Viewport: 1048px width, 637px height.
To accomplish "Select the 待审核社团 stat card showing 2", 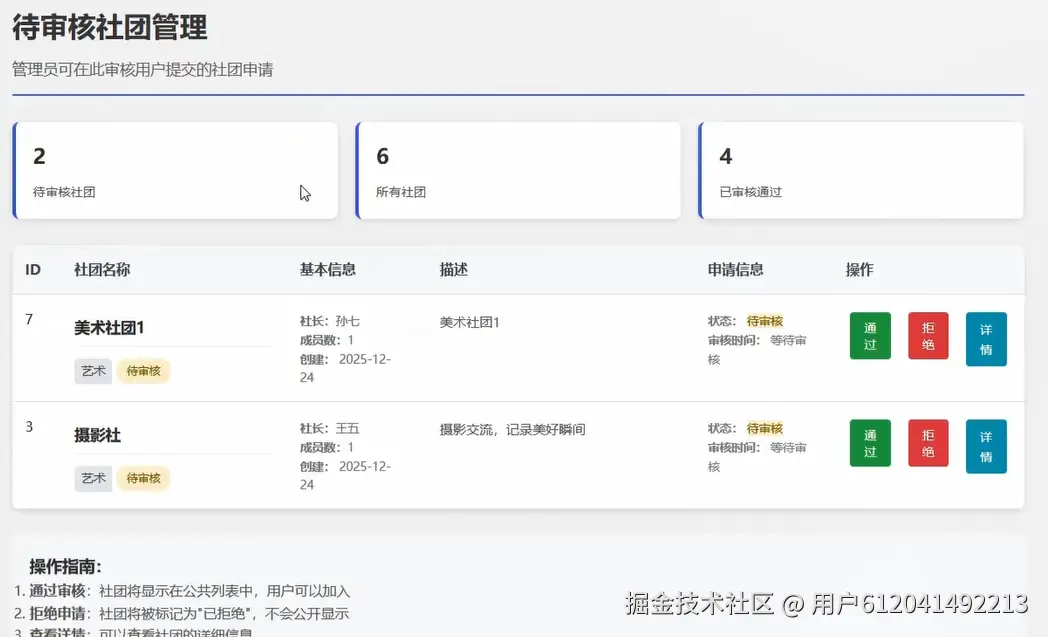I will click(176, 169).
